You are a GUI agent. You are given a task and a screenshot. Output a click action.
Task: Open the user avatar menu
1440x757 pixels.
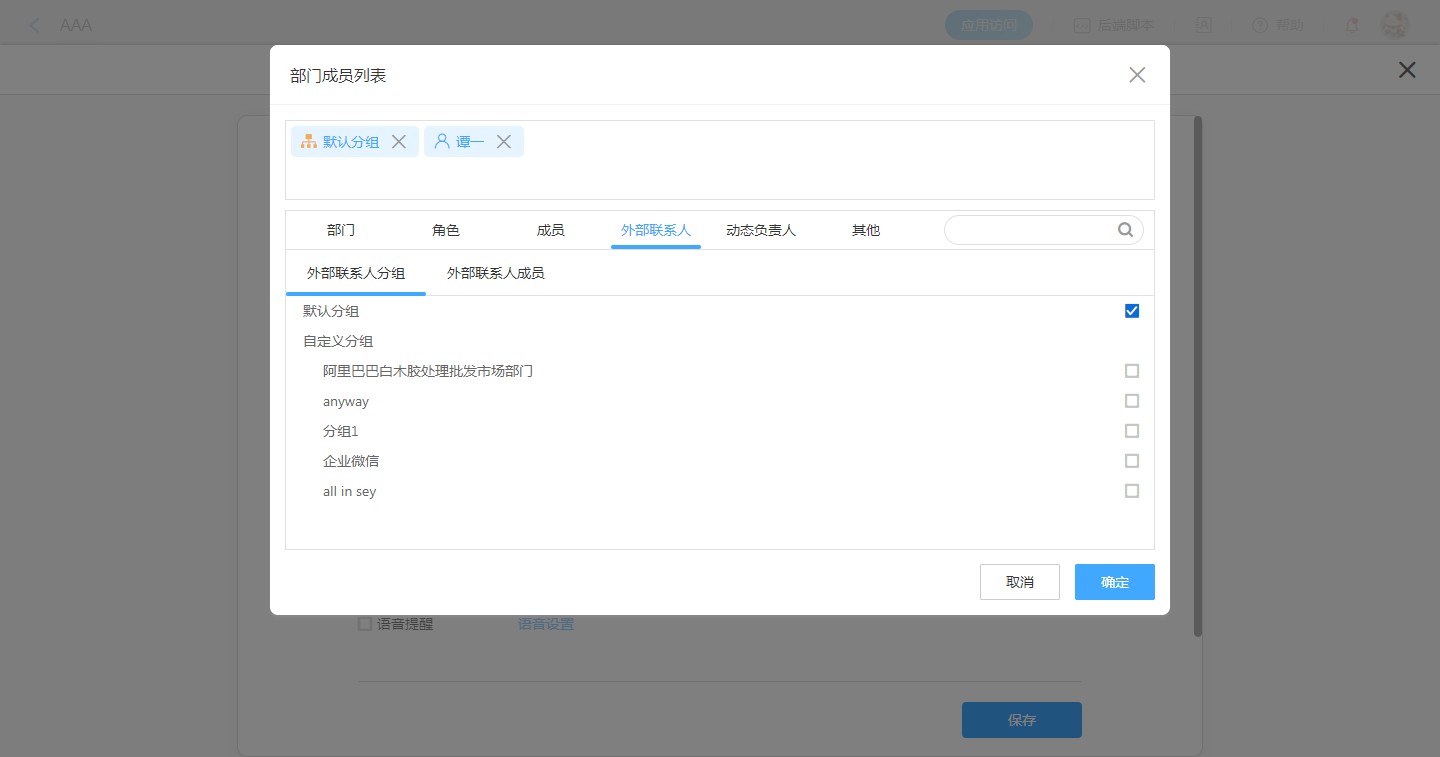1394,25
